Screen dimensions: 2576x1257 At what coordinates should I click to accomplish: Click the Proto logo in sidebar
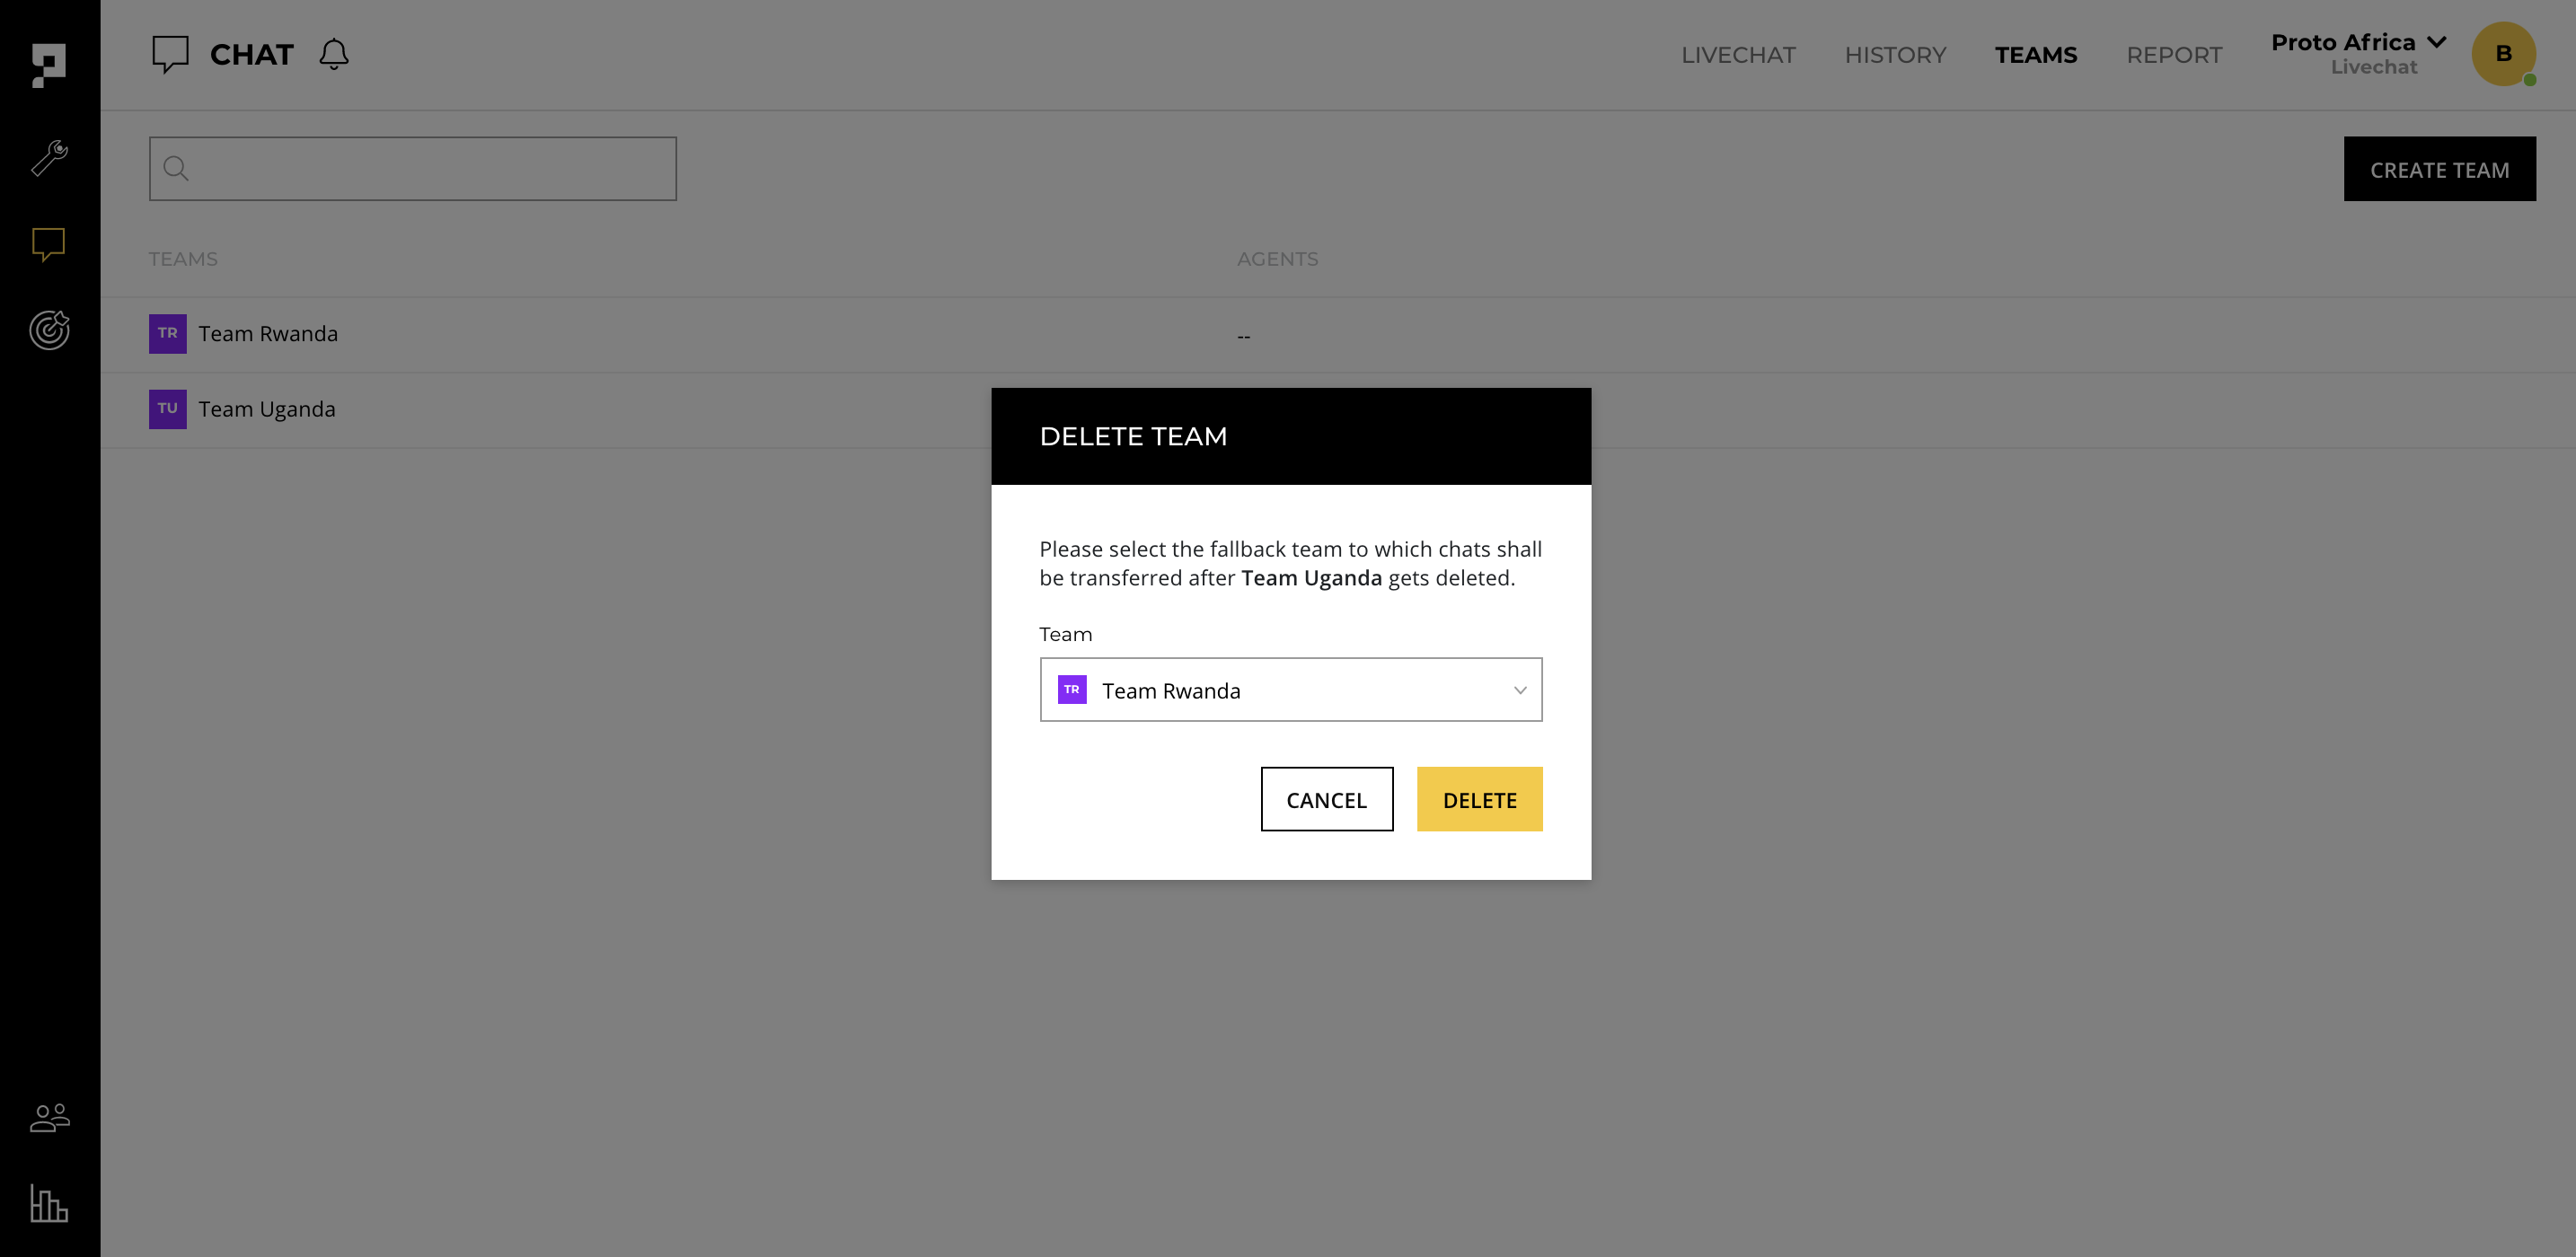(x=48, y=65)
